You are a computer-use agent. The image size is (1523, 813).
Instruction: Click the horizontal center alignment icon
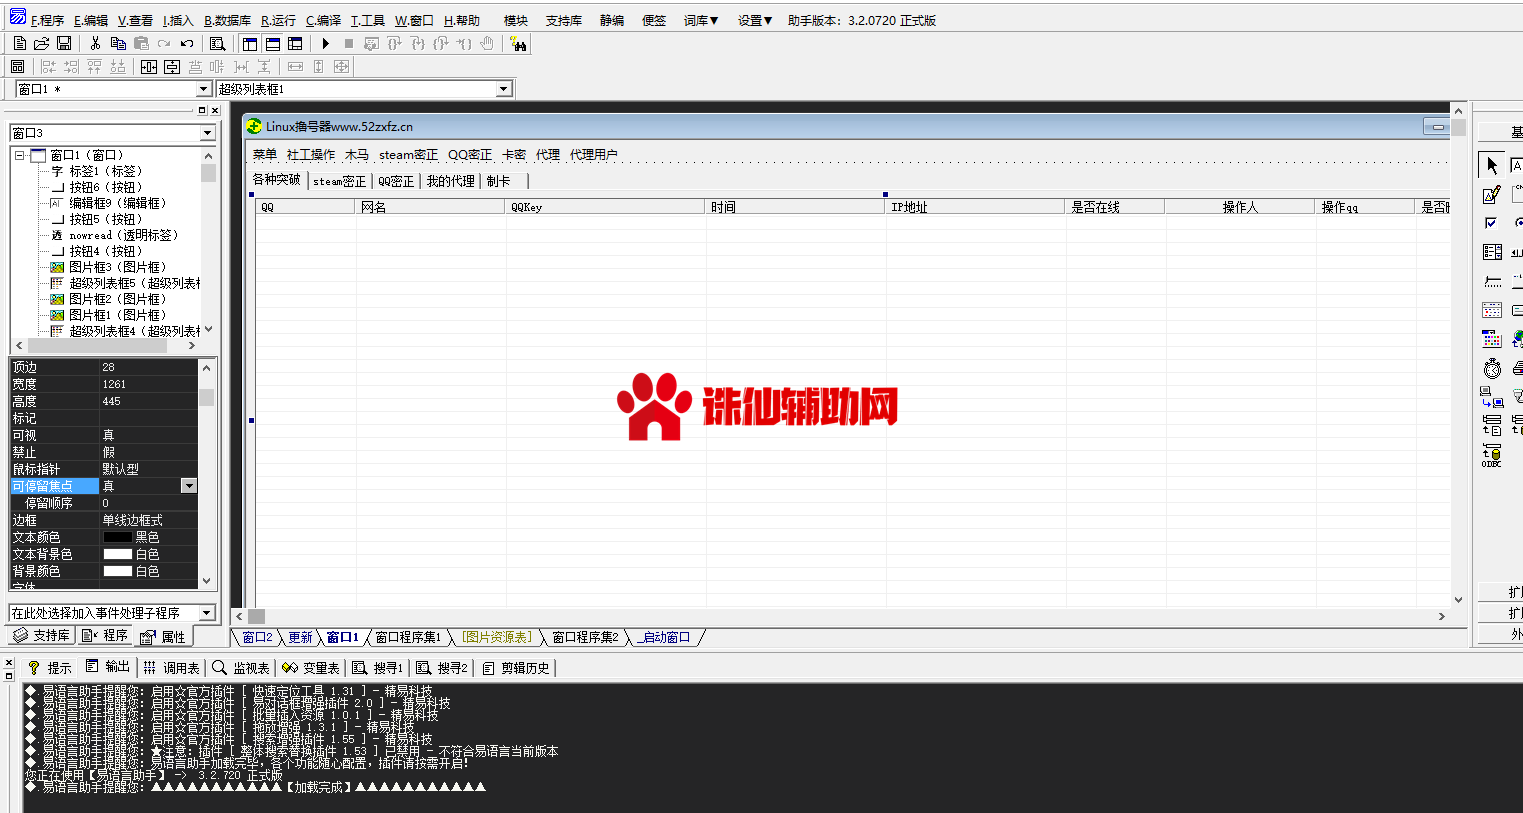[149, 67]
